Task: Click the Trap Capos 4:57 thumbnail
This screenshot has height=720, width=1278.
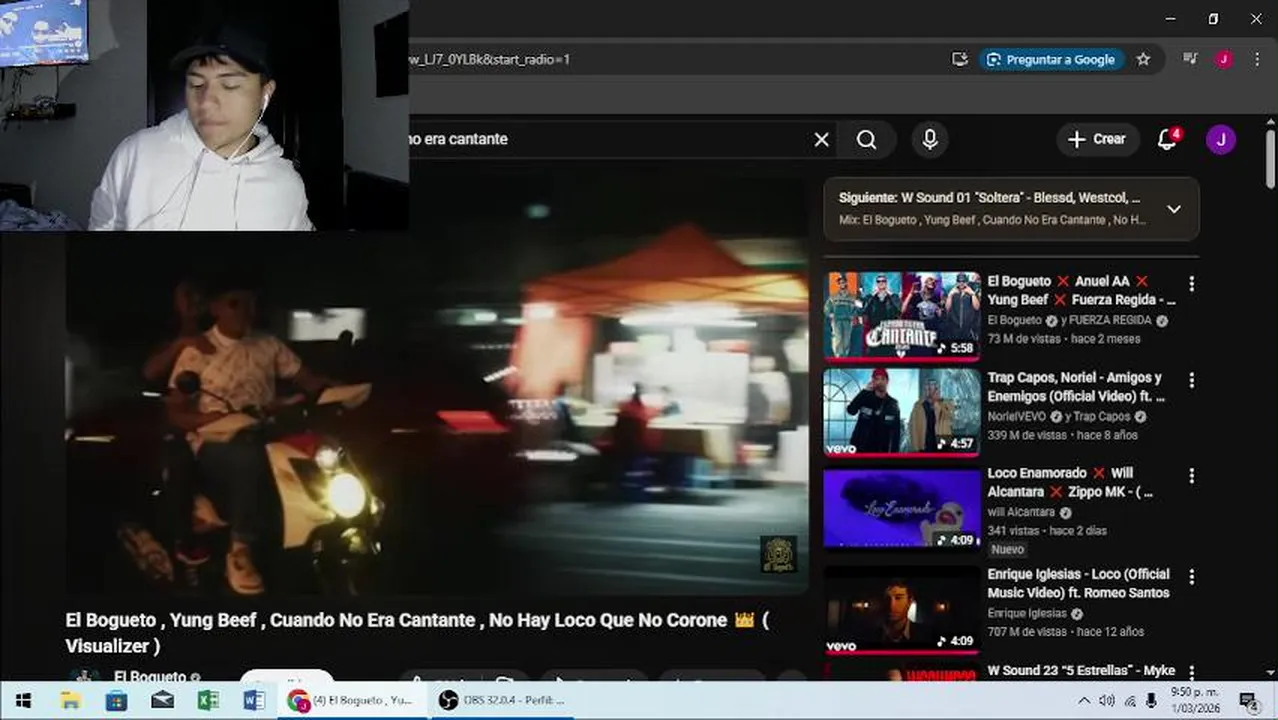Action: point(902,412)
